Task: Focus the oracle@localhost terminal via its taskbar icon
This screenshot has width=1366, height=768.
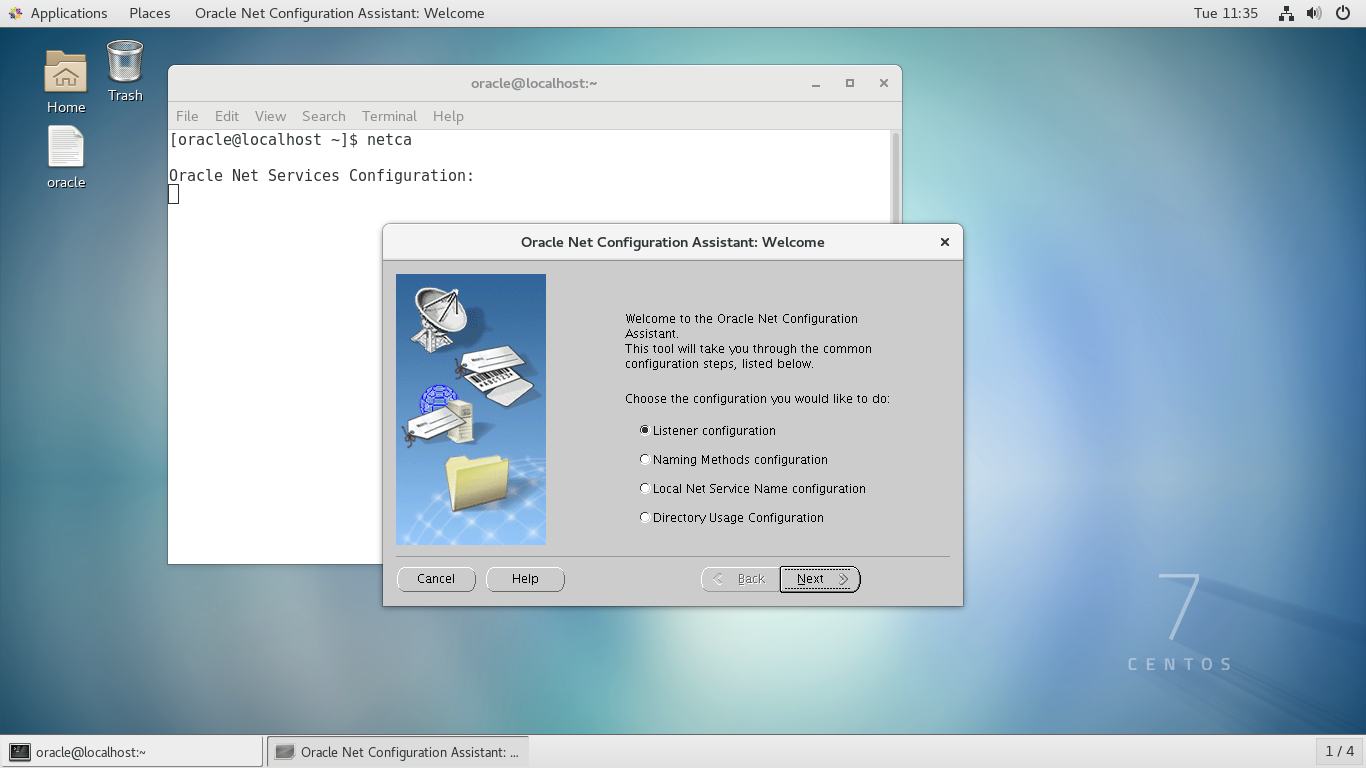Action: (x=120, y=751)
